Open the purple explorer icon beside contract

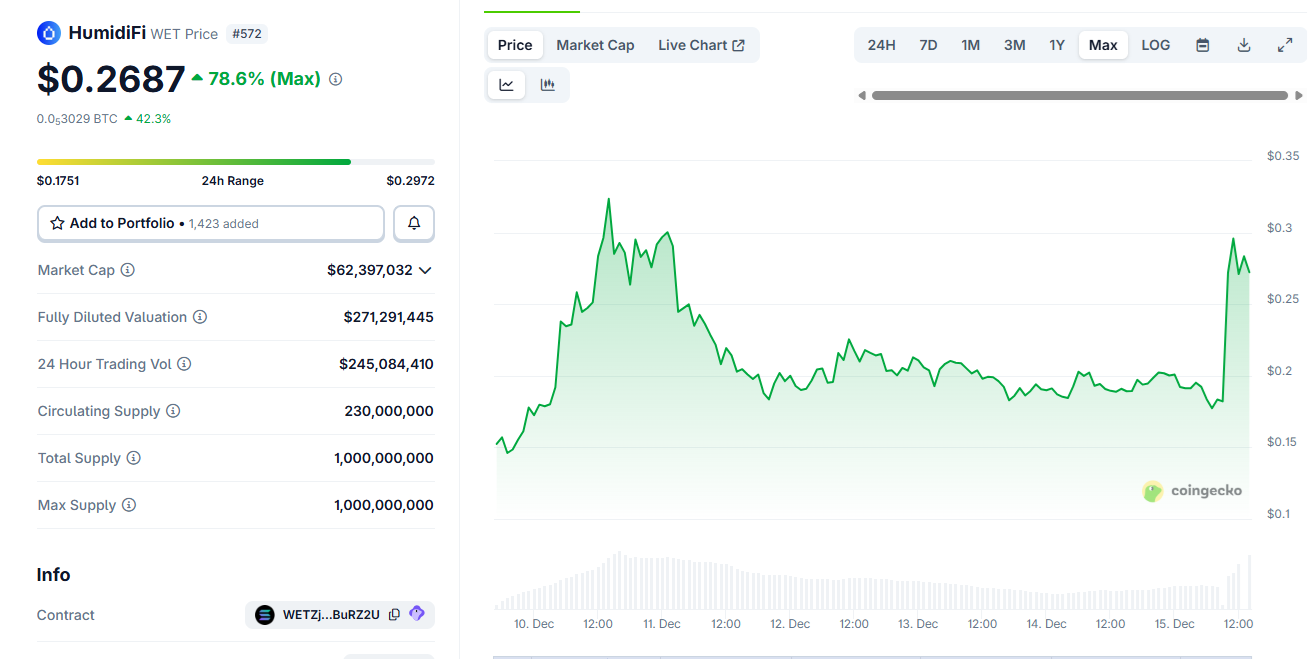[x=417, y=614]
